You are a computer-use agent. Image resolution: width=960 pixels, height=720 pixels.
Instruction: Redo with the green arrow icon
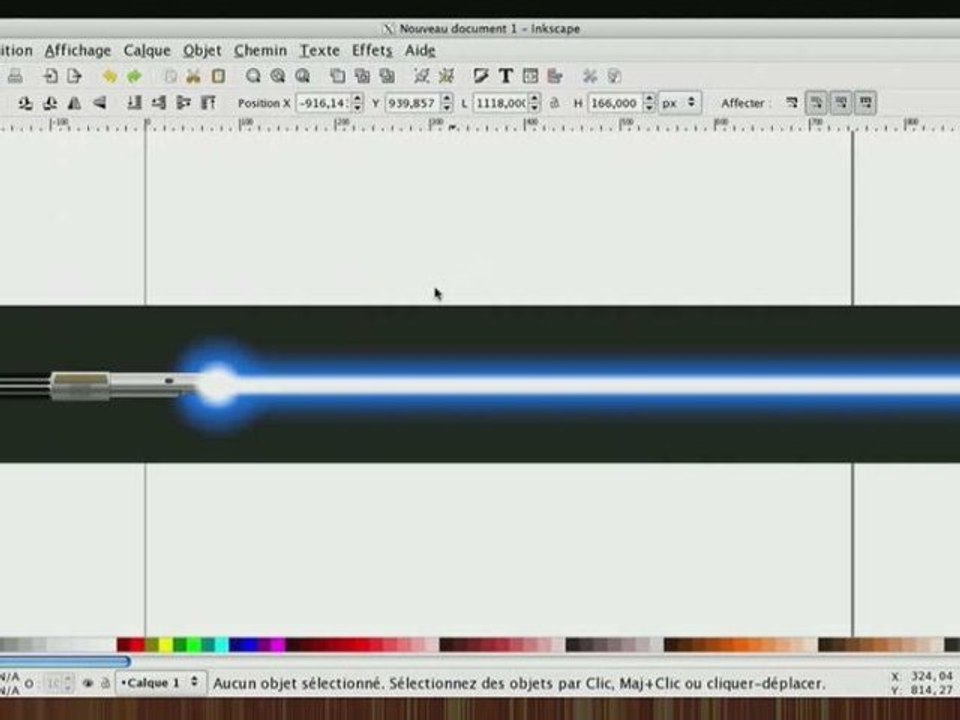(133, 76)
